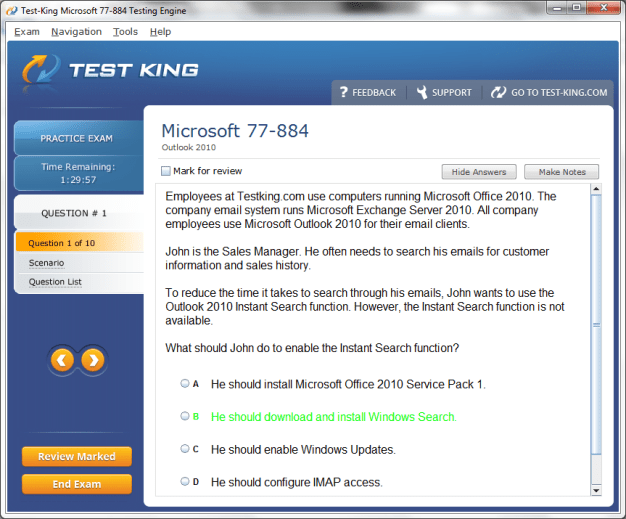The width and height of the screenshot is (626, 519).
Task: Open the Question List sidebar item
Action: pyautogui.click(x=55, y=282)
